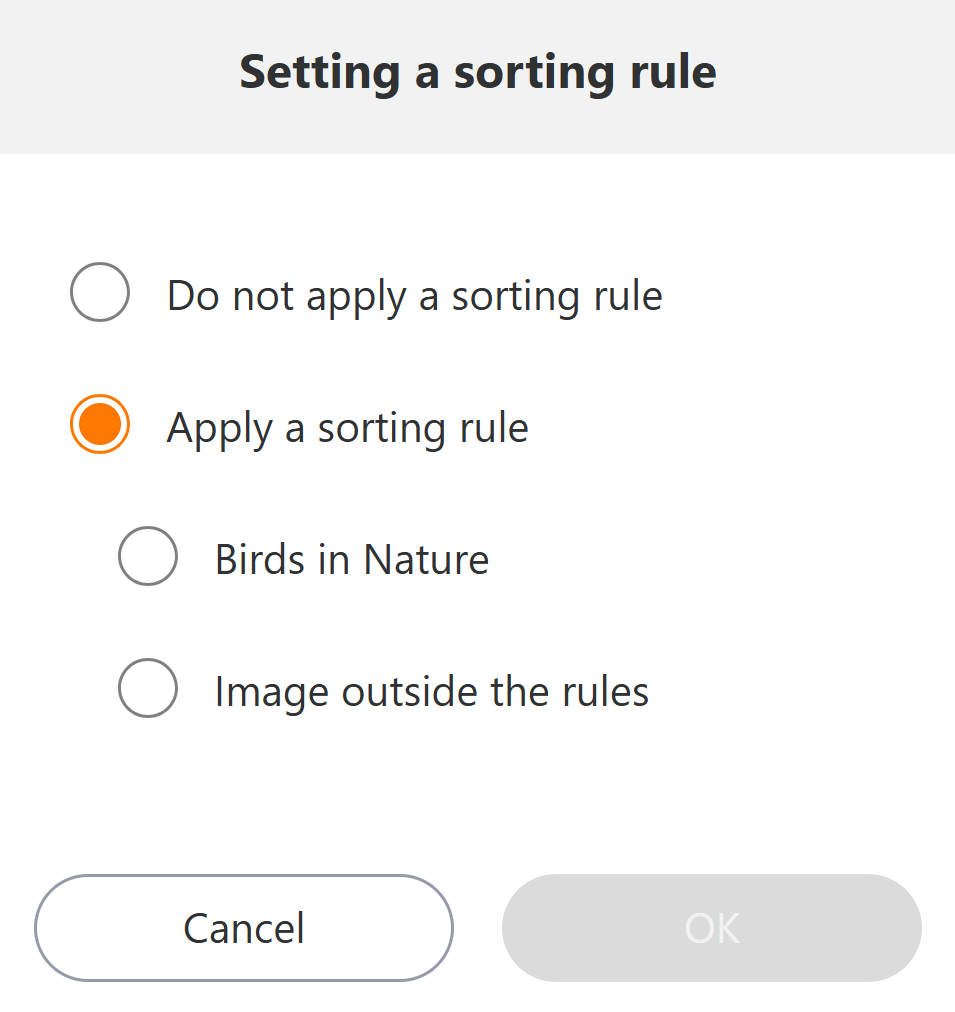Click the 'Do not apply a sorting rule' label text
Viewport: 955px width, 1012px height.
(414, 296)
